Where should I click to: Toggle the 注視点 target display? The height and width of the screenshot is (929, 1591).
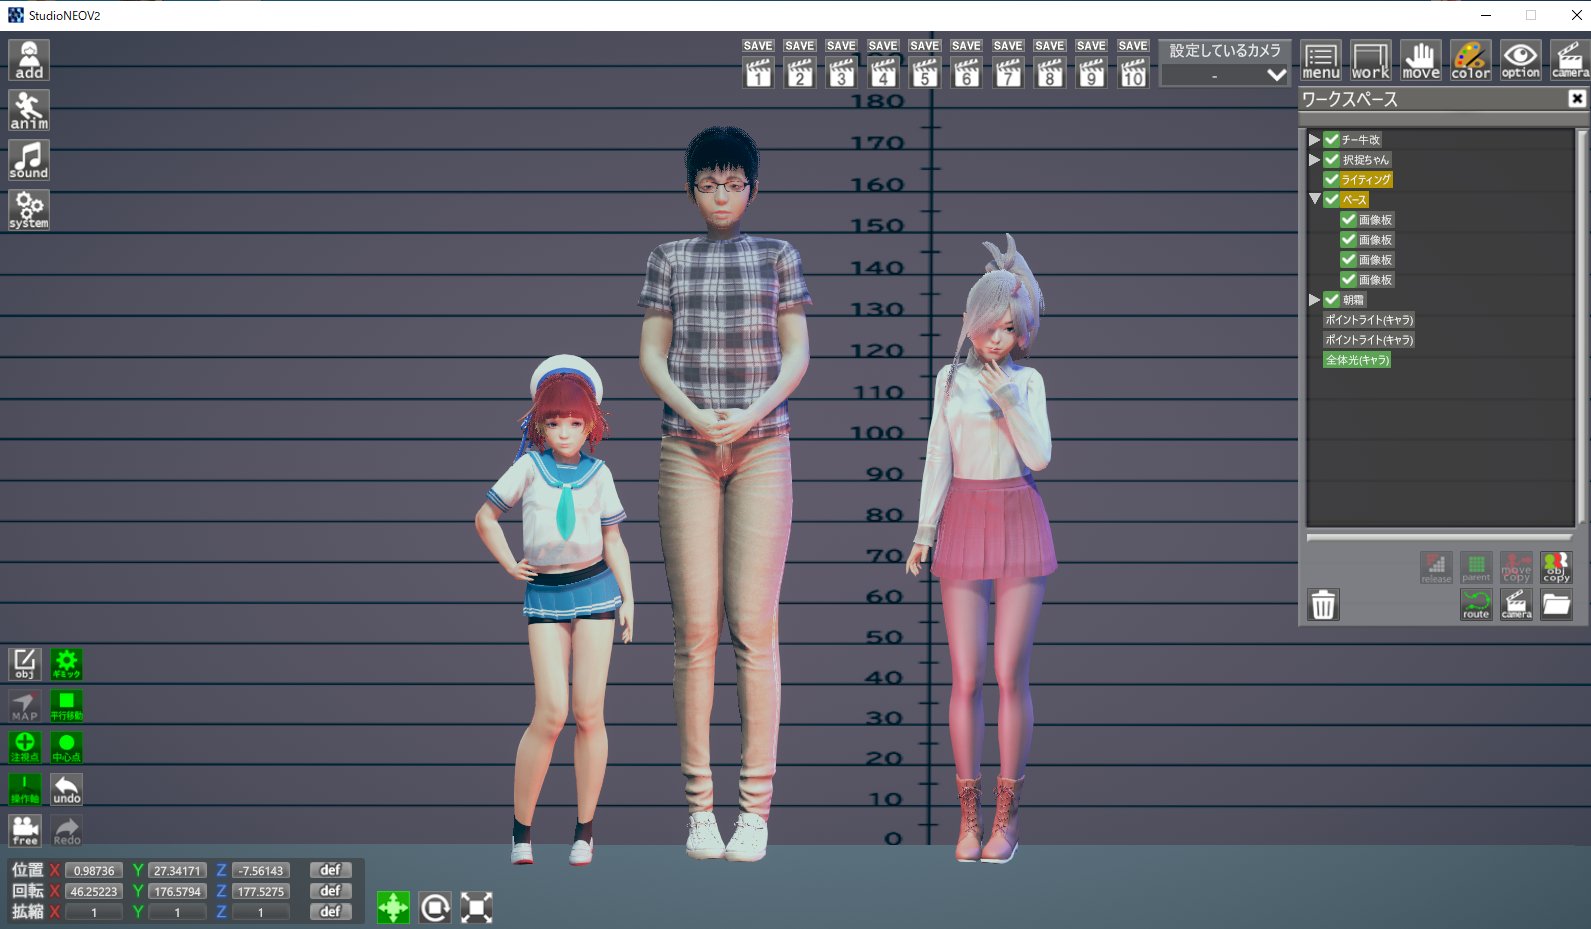pos(25,747)
